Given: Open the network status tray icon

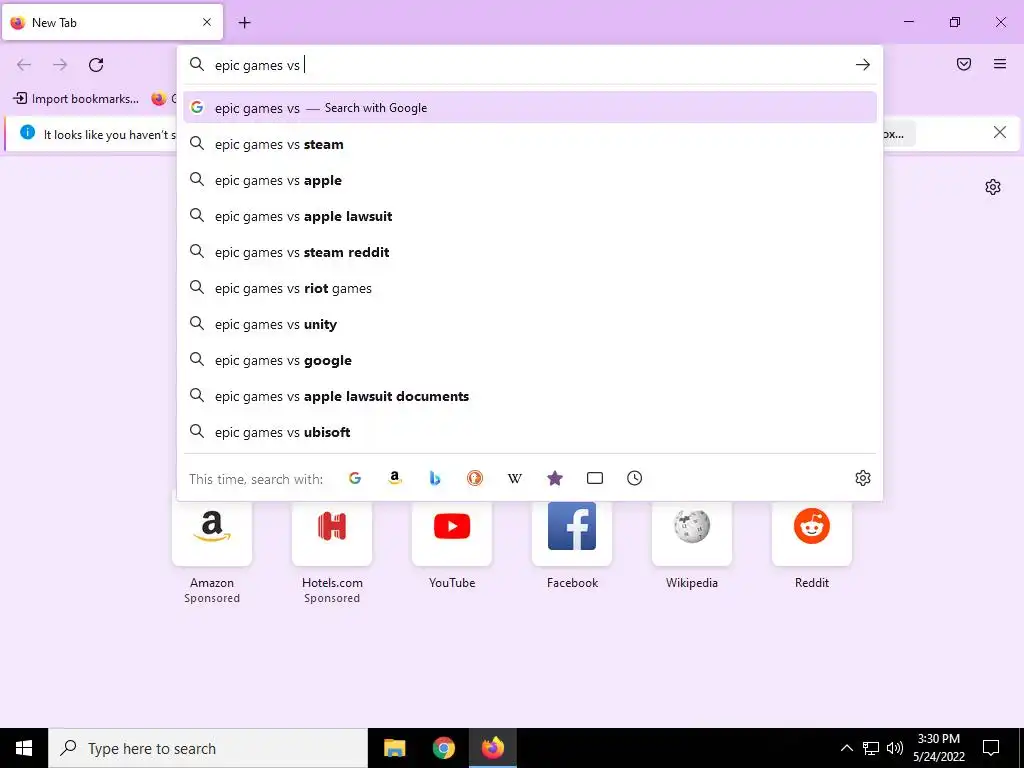Looking at the screenshot, I should tap(871, 748).
